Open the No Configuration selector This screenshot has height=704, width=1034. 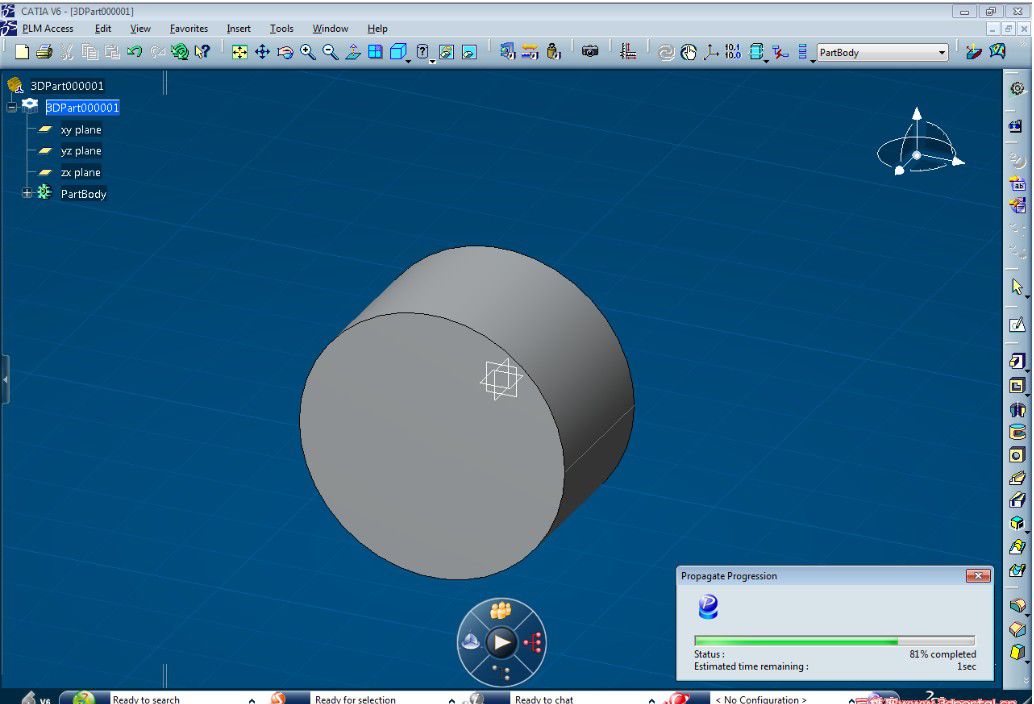pos(781,699)
